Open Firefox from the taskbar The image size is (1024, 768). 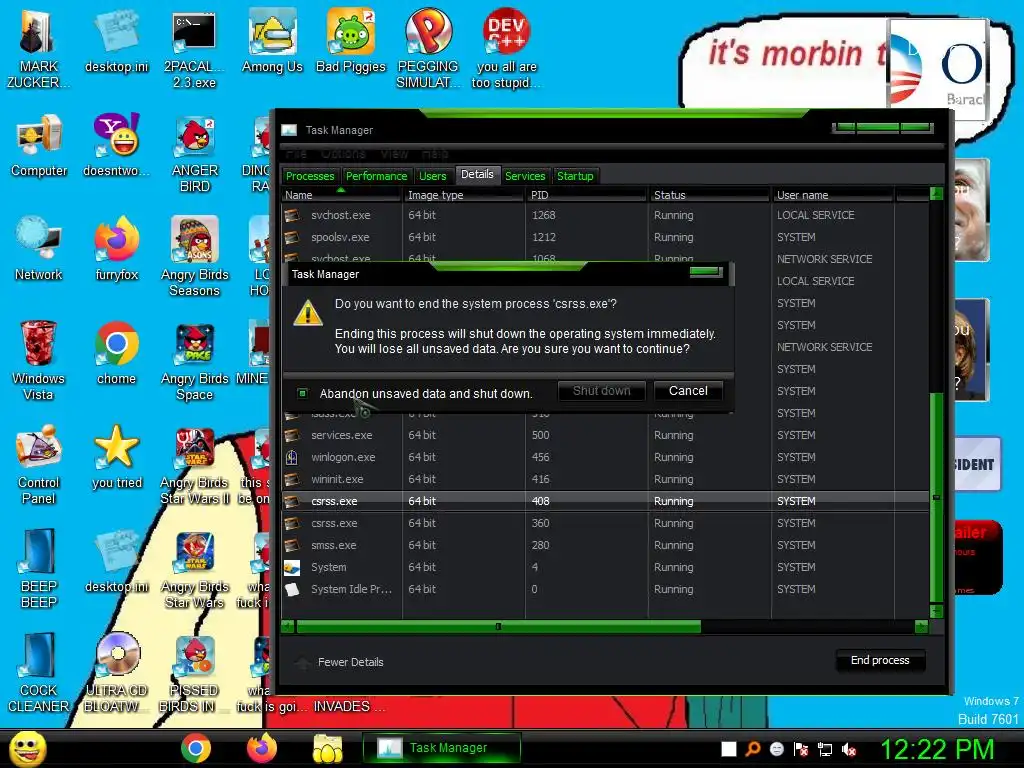(x=262, y=748)
